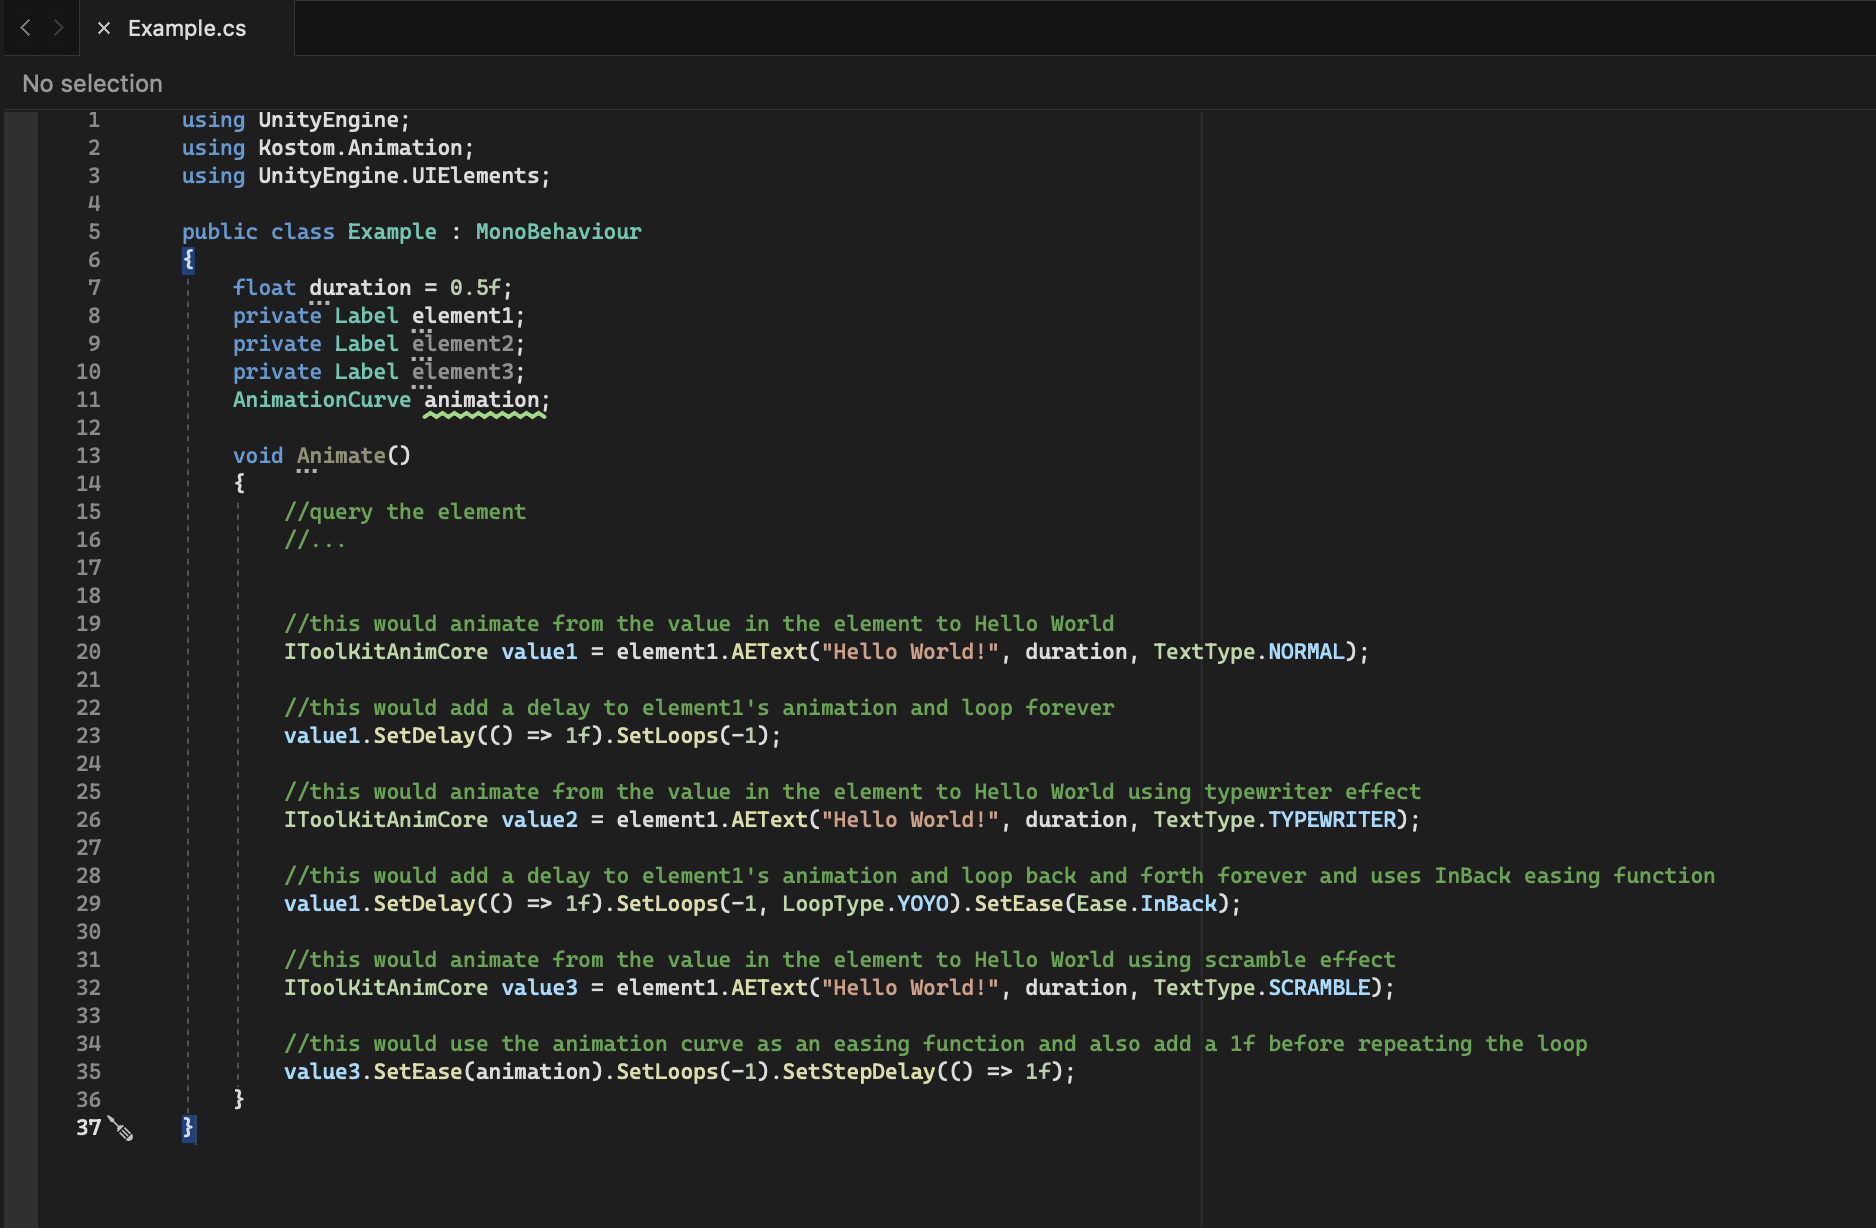Click the underlined animation variable declaration

point(482,400)
